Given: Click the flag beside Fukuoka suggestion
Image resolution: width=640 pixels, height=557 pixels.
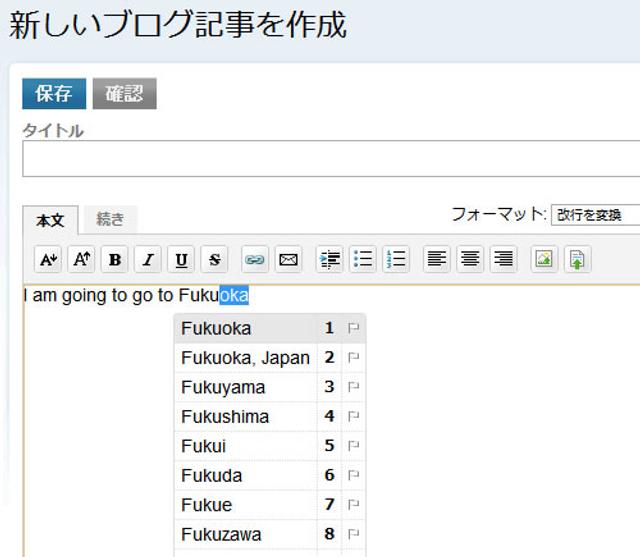Looking at the screenshot, I should 353,328.
